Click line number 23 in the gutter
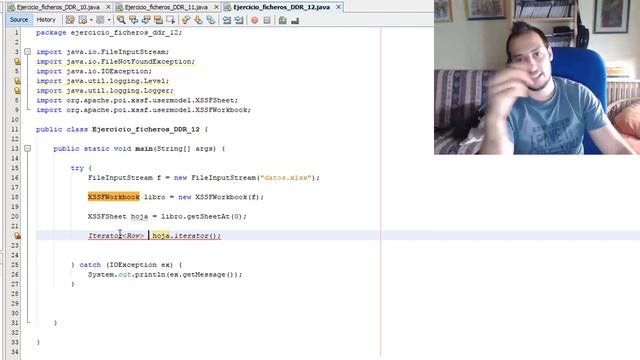The image size is (640, 360). 15,246
